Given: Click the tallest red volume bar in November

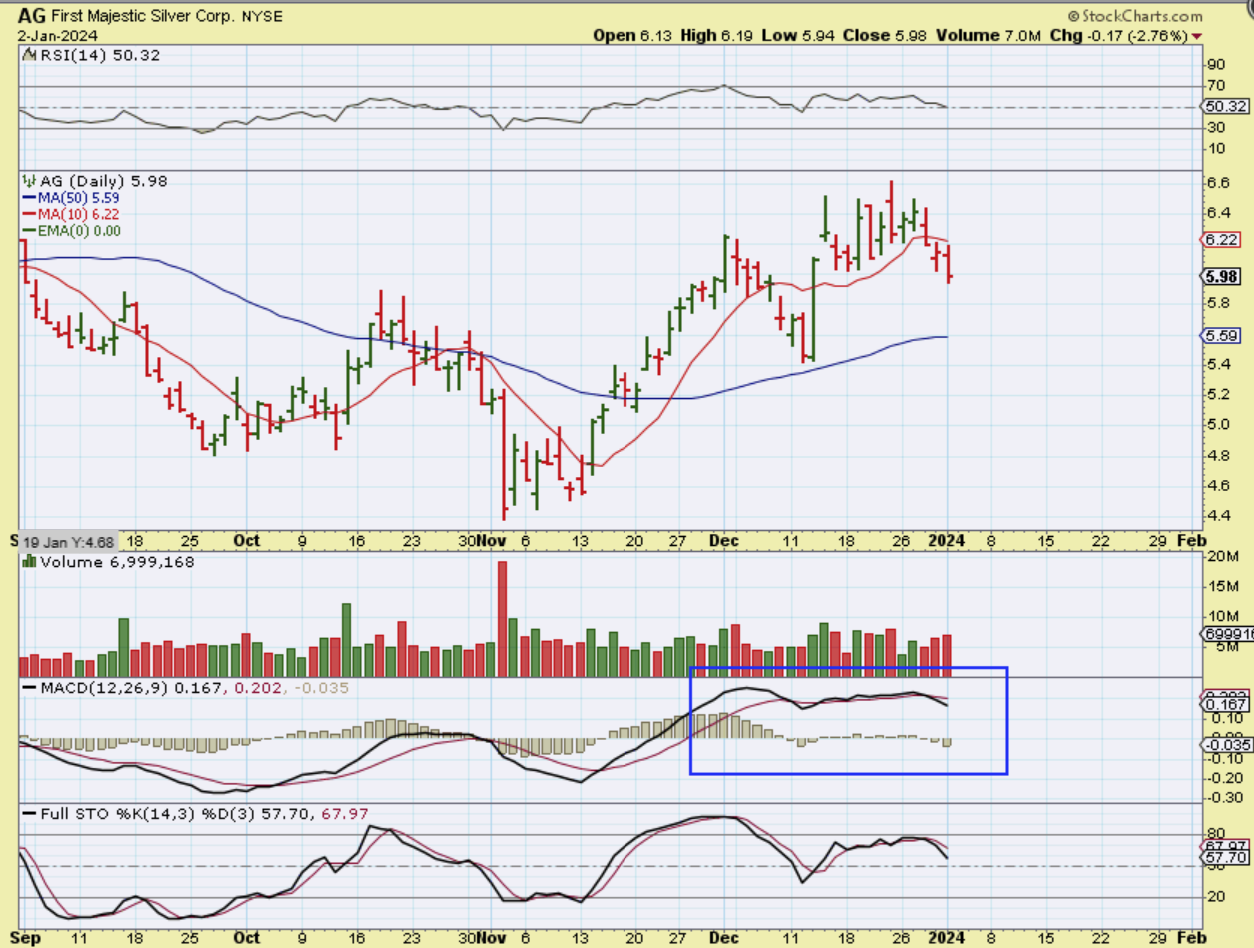Looking at the screenshot, I should 502,620.
